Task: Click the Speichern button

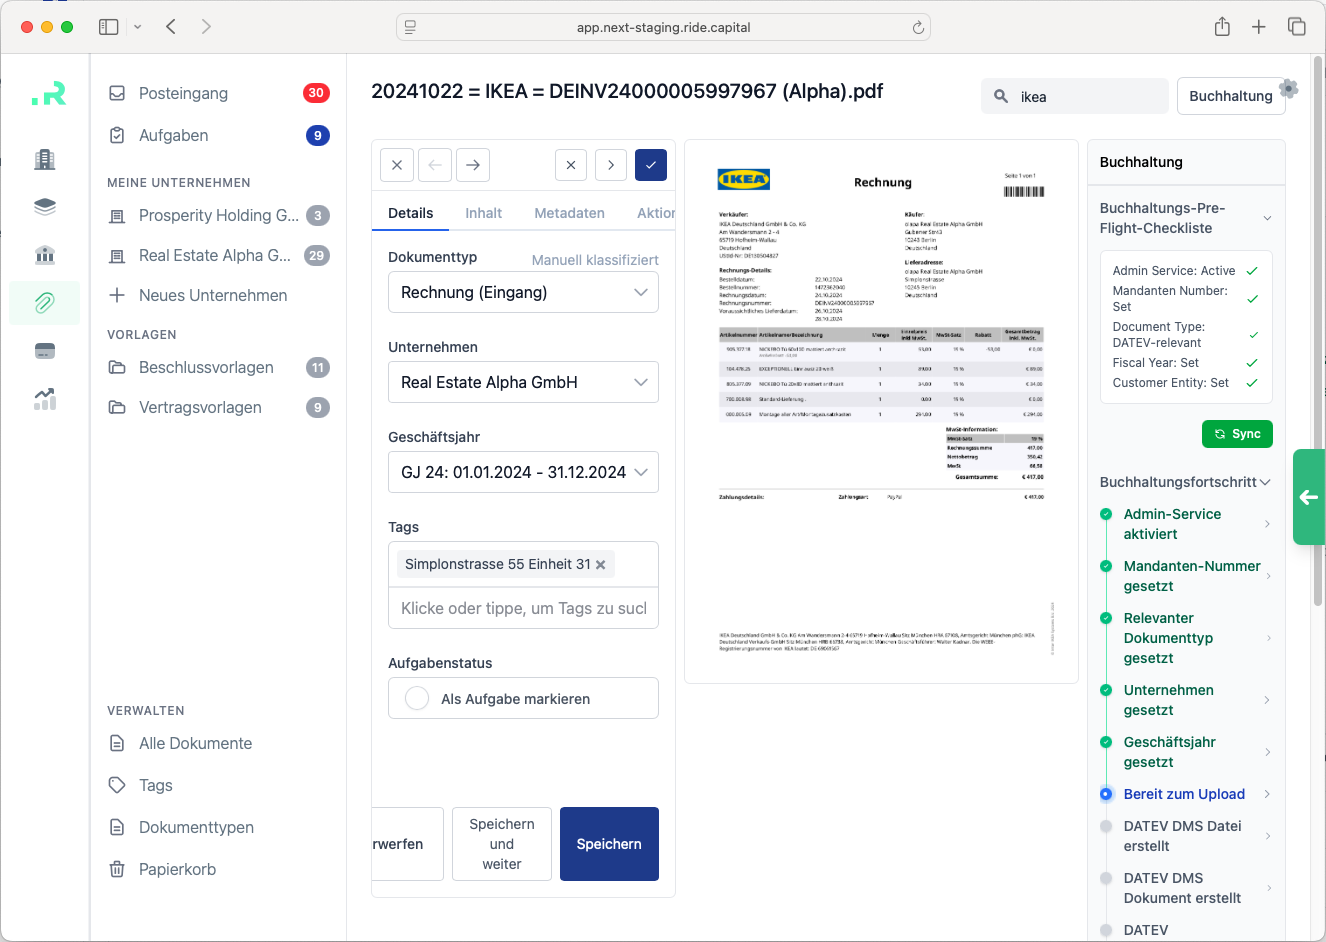Action: [x=609, y=844]
